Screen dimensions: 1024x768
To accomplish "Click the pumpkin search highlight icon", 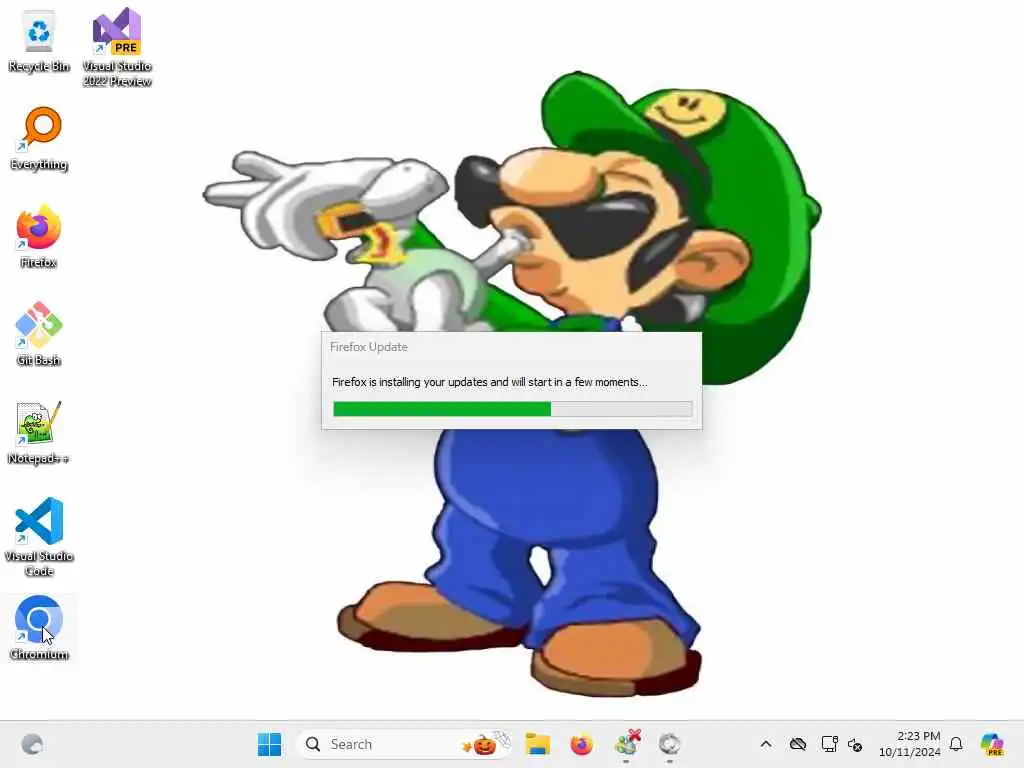I will coord(485,744).
